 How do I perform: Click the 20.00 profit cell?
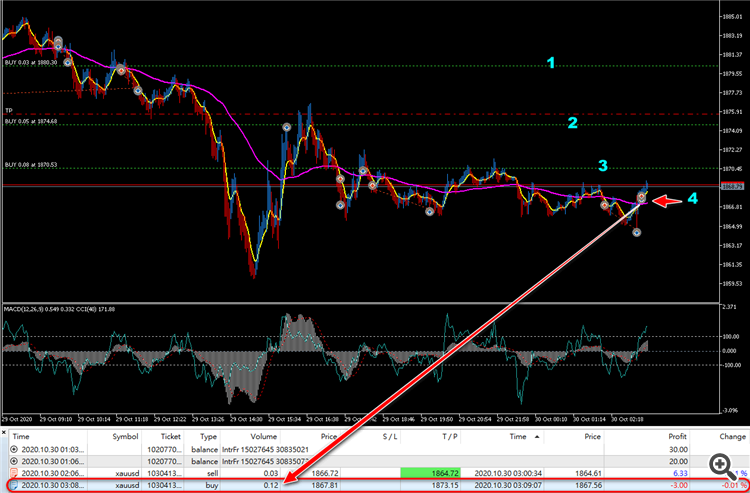point(677,461)
